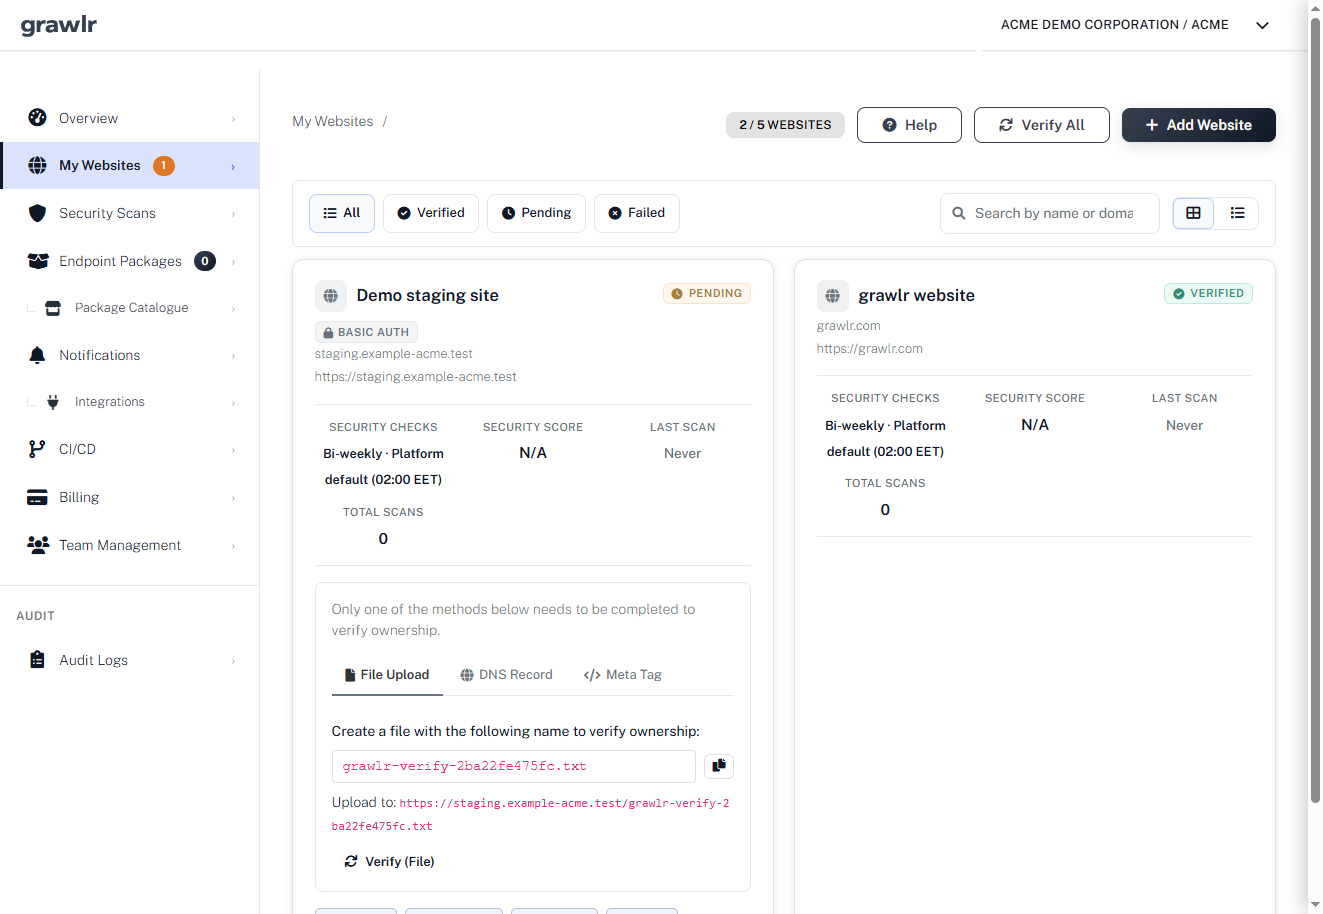1323x914 pixels.
Task: Click the Team Management people icon
Action: [x=38, y=545]
